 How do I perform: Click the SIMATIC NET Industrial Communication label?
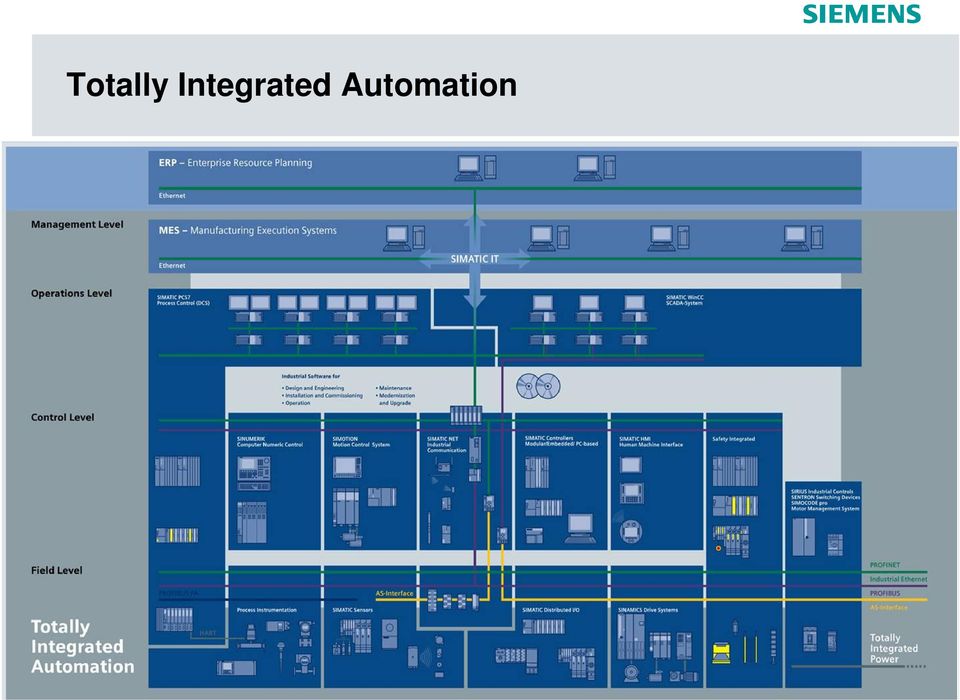(447, 445)
